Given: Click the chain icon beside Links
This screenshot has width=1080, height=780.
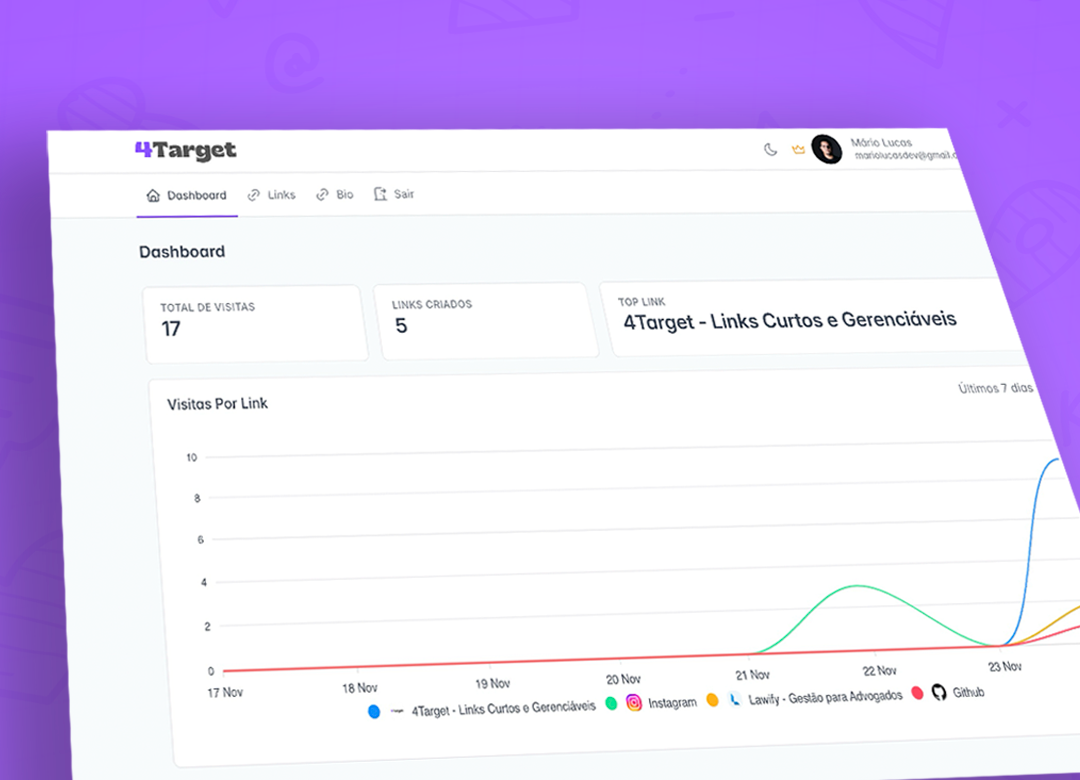Looking at the screenshot, I should point(253,195).
